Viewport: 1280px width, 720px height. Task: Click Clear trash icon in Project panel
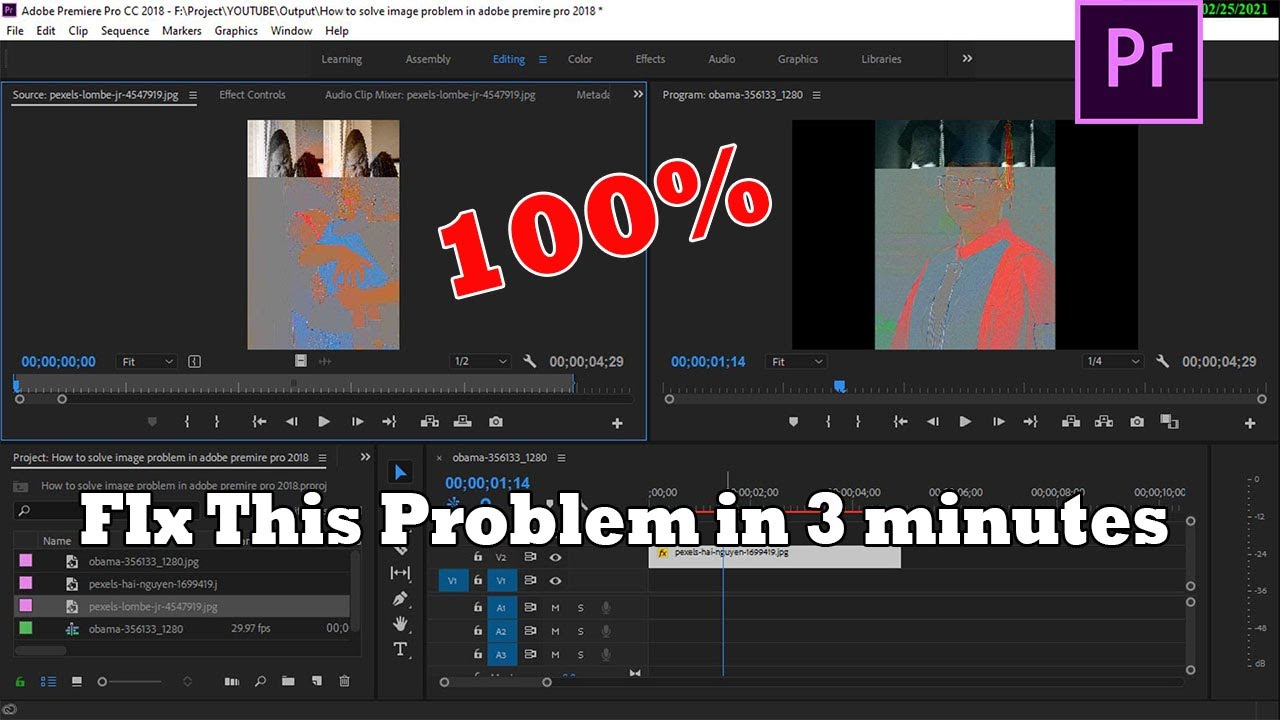(x=345, y=681)
